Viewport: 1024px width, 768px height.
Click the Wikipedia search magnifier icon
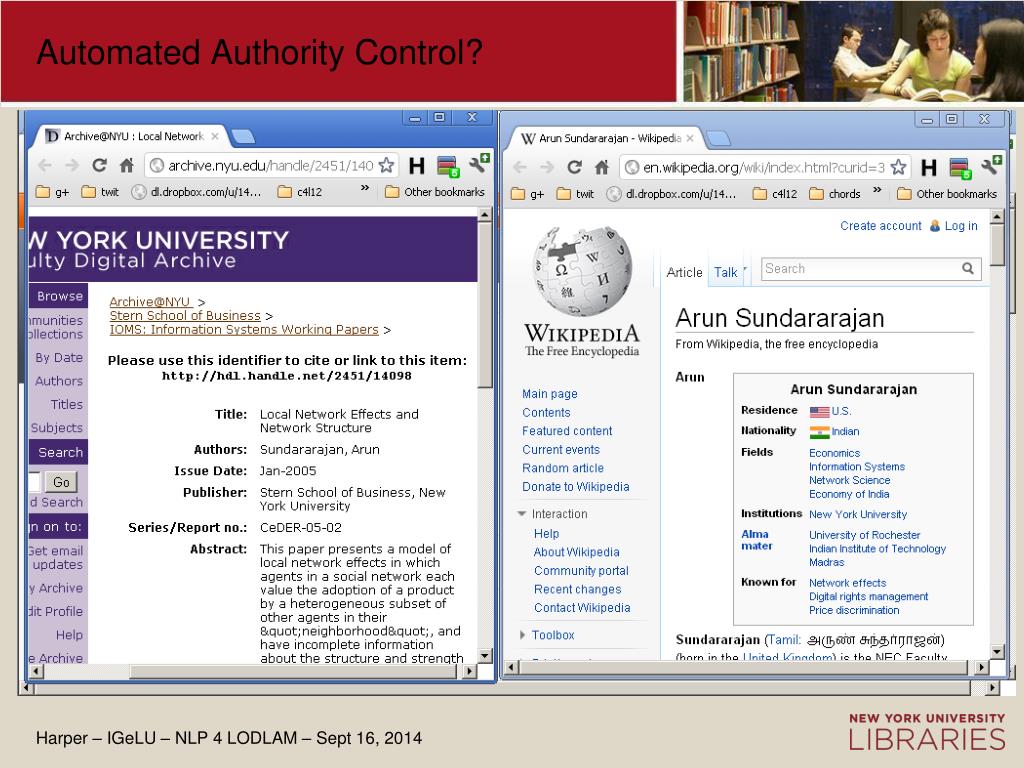tap(968, 268)
